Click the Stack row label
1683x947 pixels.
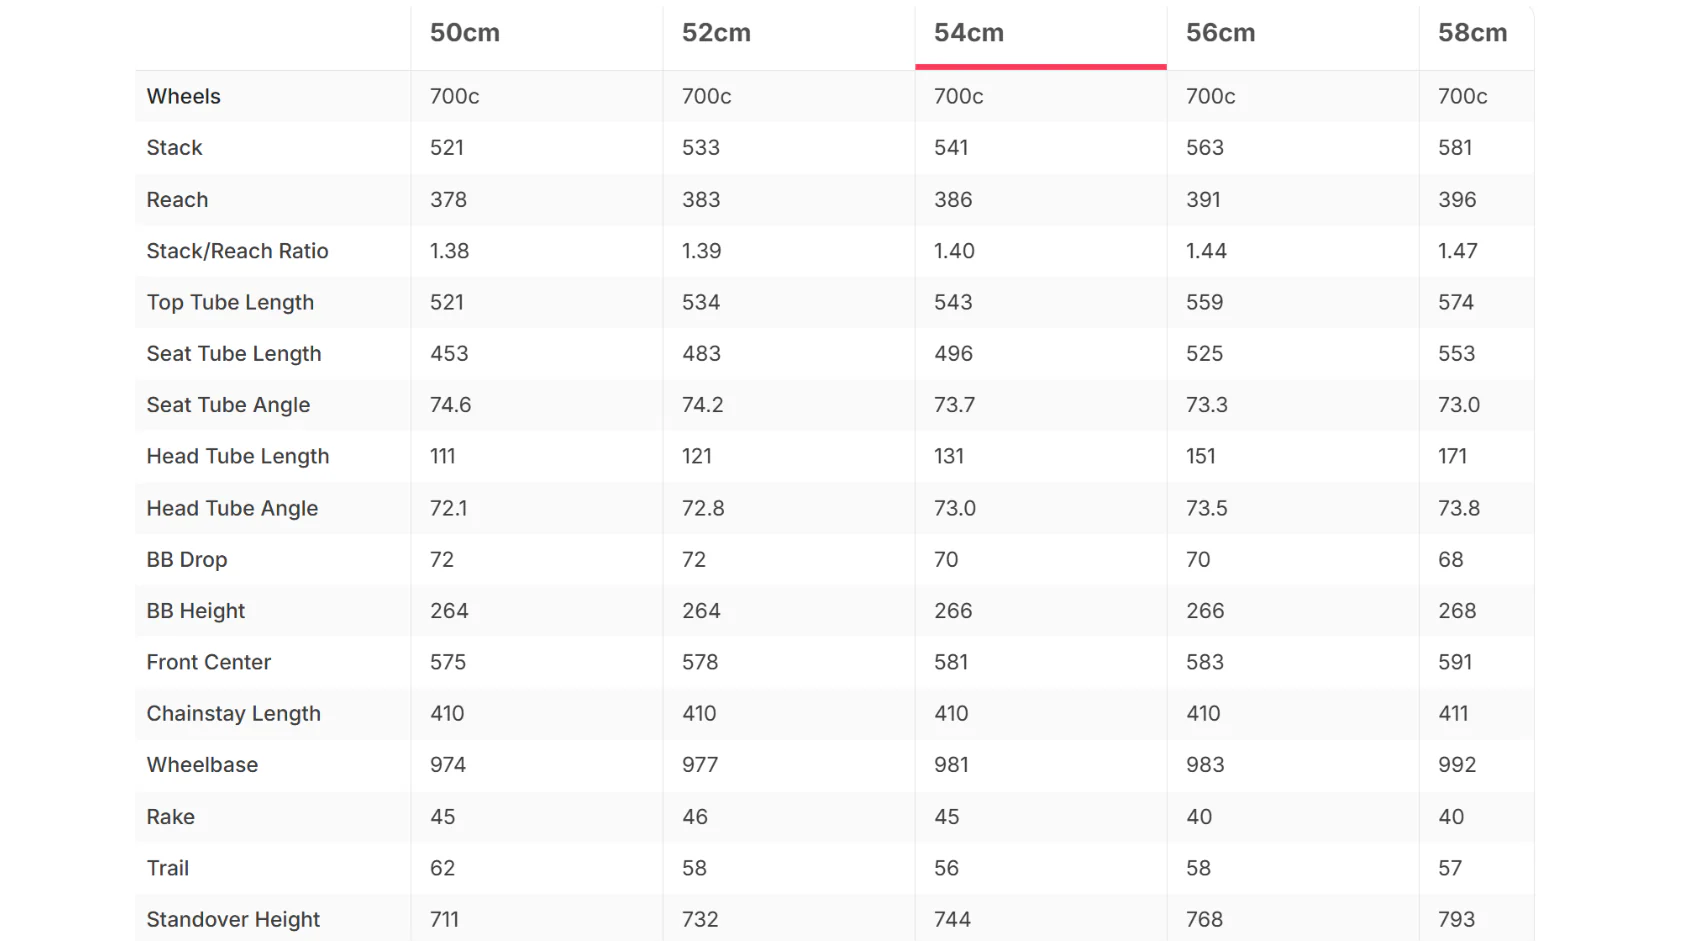tap(175, 148)
